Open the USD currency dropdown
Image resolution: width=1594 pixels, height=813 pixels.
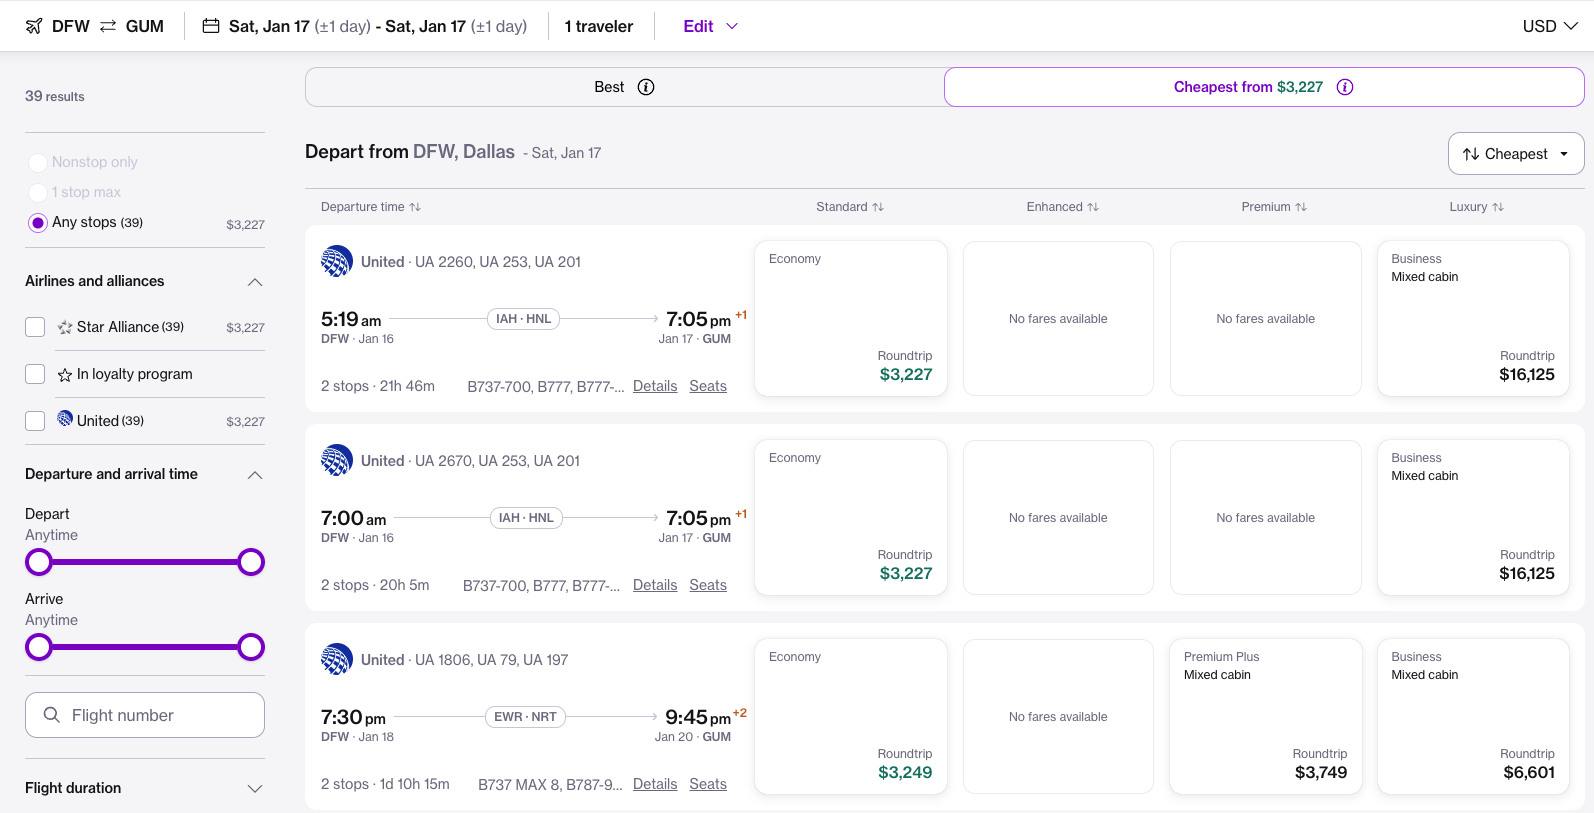click(x=1549, y=26)
